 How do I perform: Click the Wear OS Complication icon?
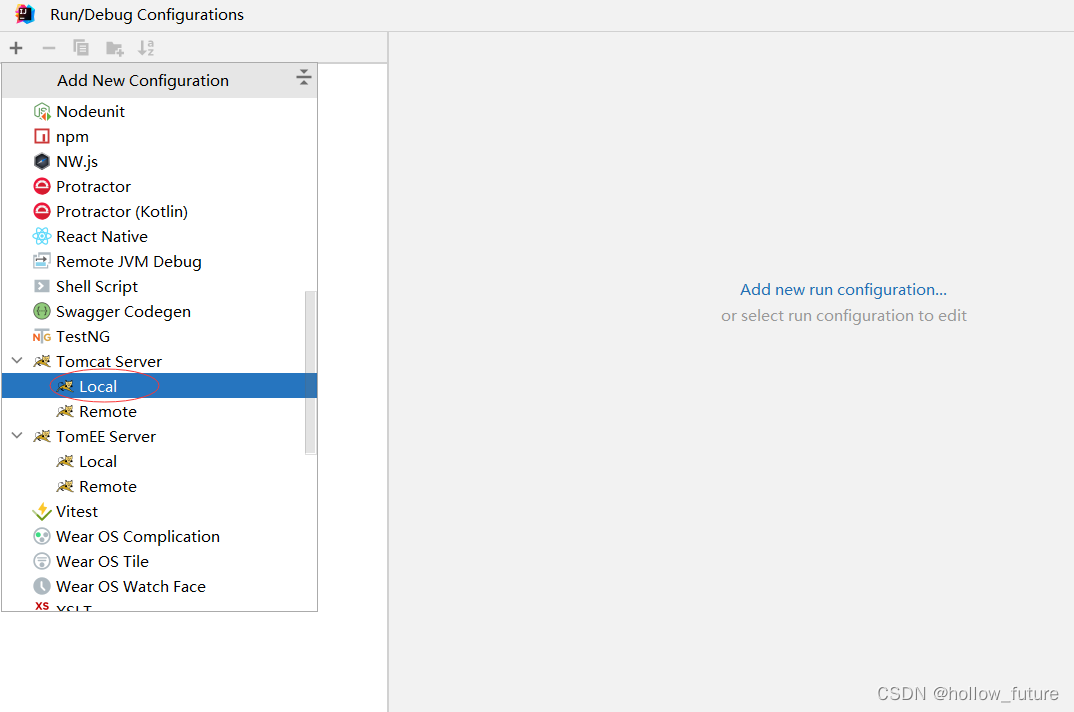click(x=42, y=537)
